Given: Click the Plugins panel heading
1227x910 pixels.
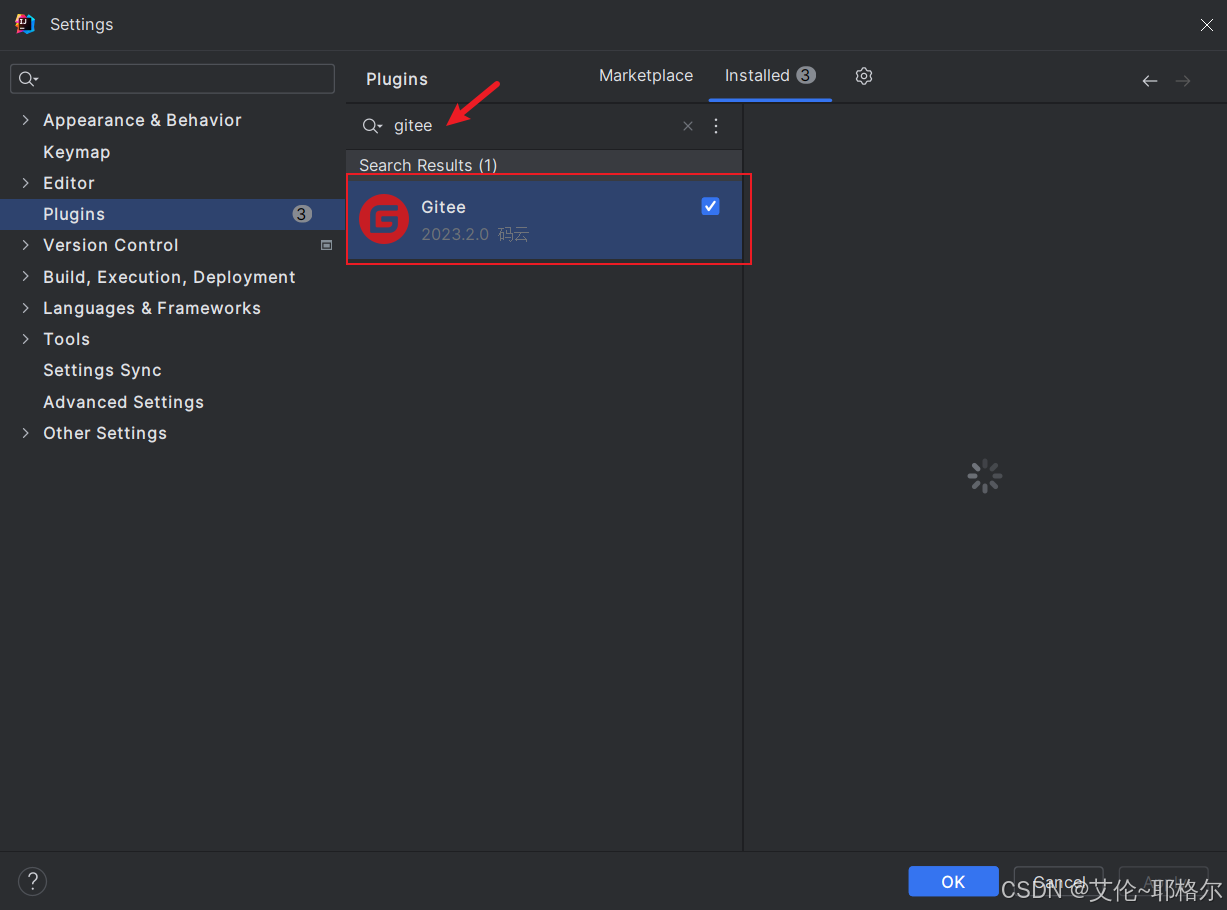Looking at the screenshot, I should (397, 79).
